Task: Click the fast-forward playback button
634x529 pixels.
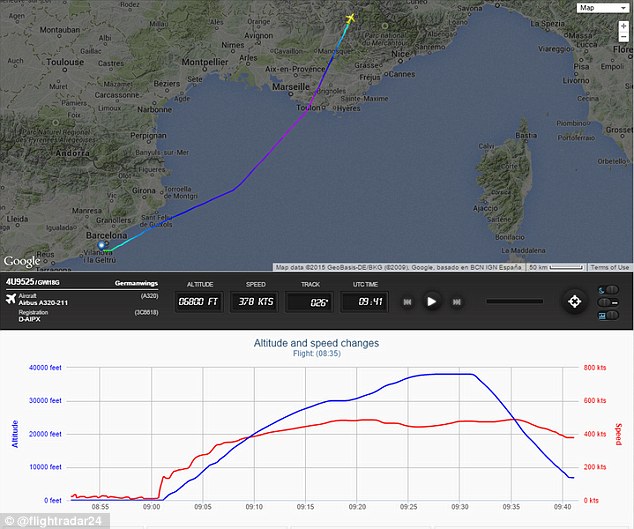Action: [457, 300]
